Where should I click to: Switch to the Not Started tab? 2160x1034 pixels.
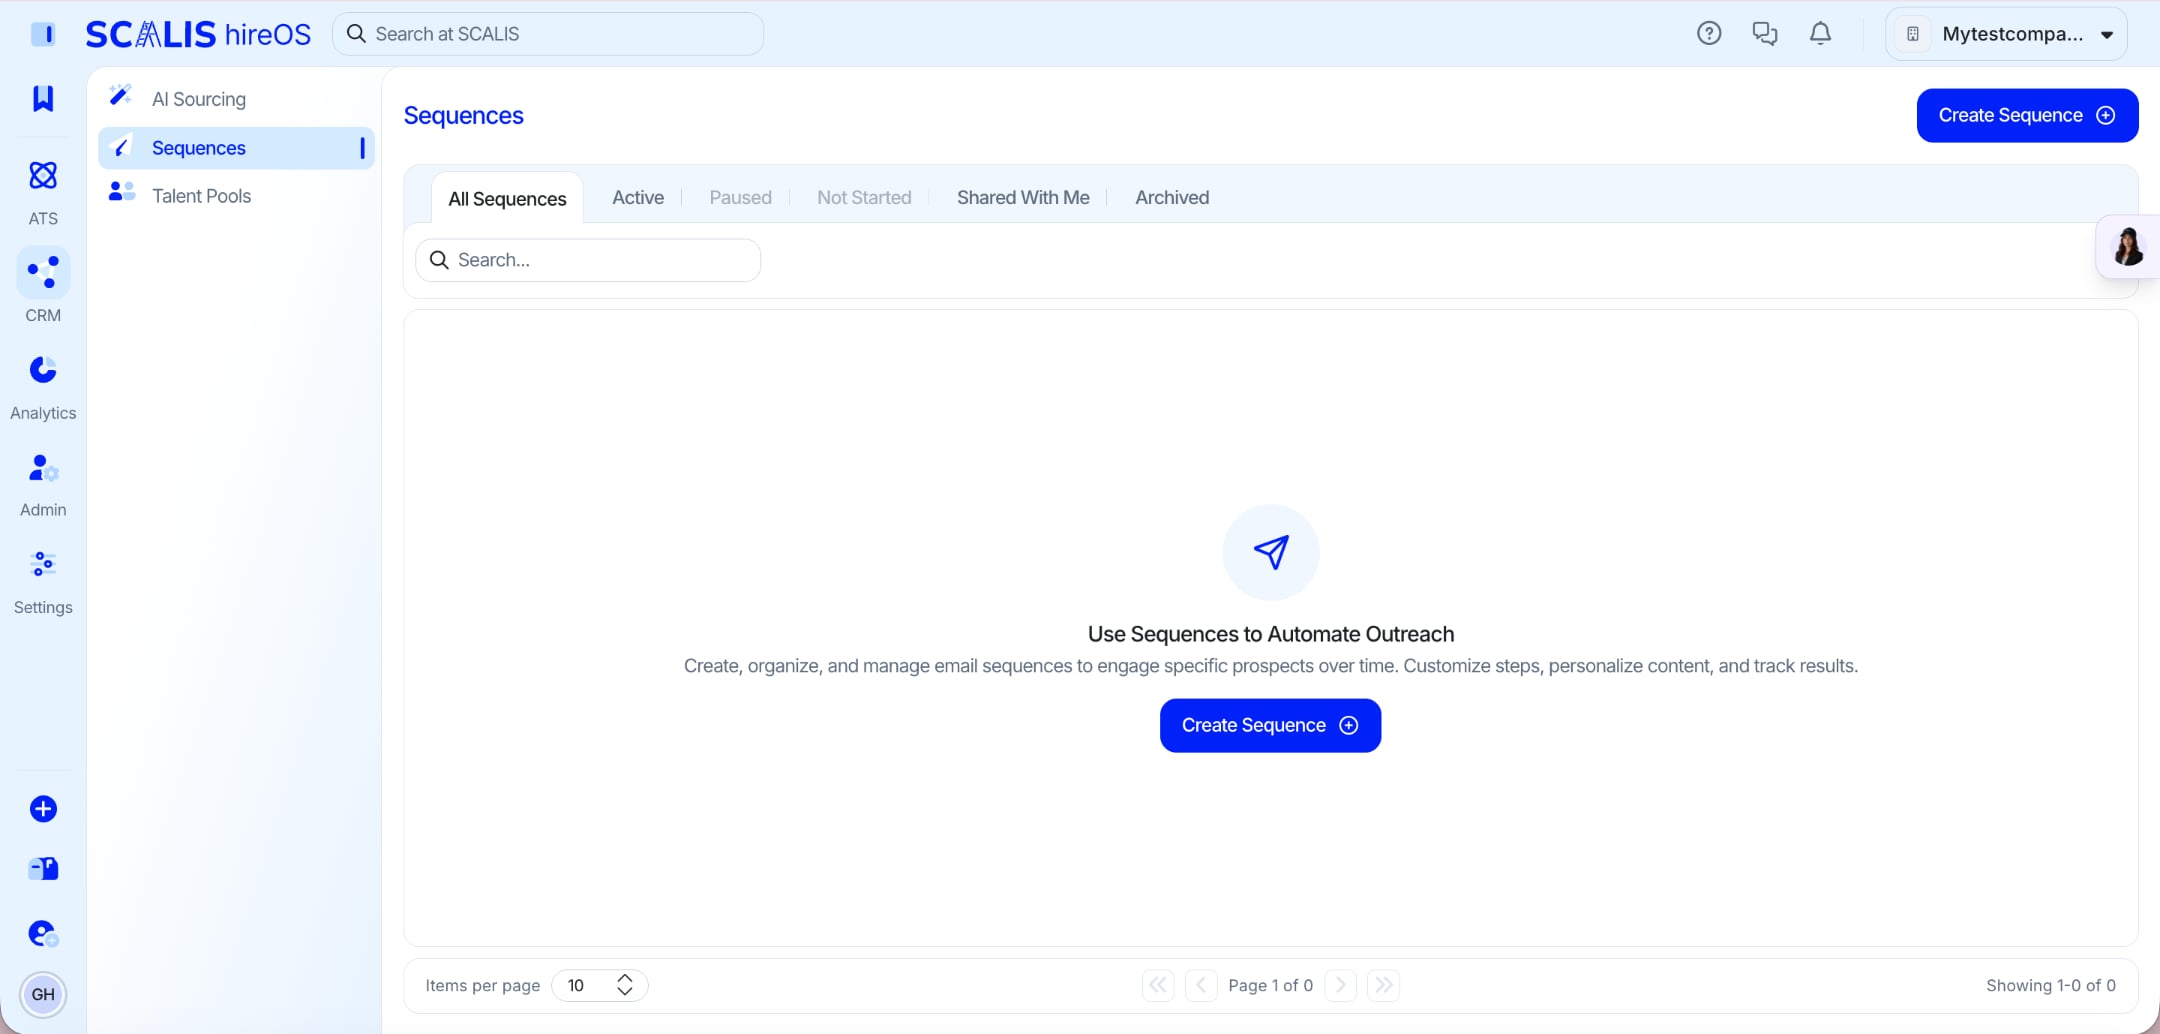(864, 198)
